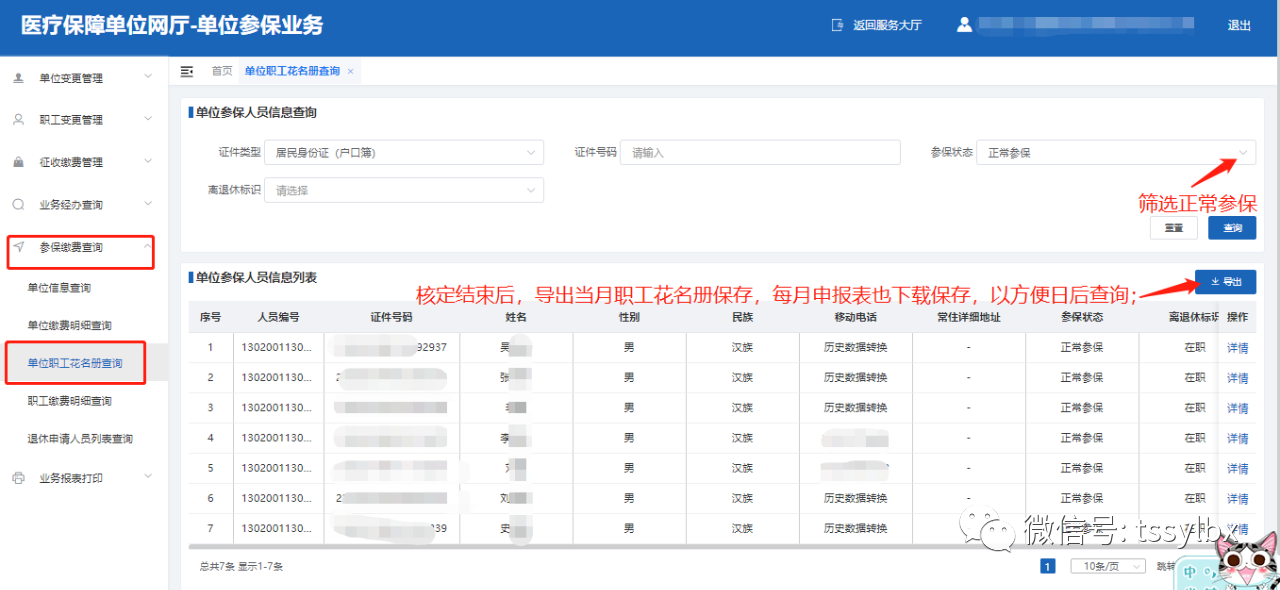The height and width of the screenshot is (590, 1280).
Task: Open the 证件类型 dropdown
Action: point(403,153)
